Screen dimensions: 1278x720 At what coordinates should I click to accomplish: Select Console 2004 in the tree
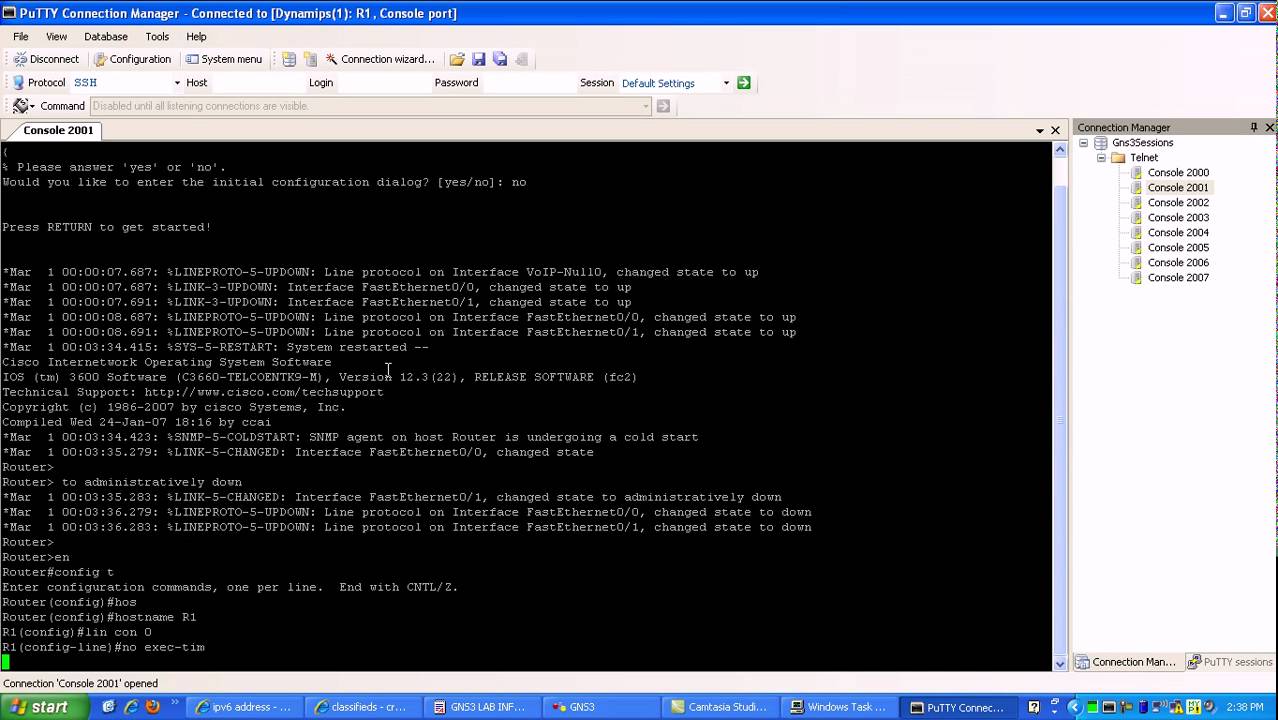click(x=1178, y=233)
